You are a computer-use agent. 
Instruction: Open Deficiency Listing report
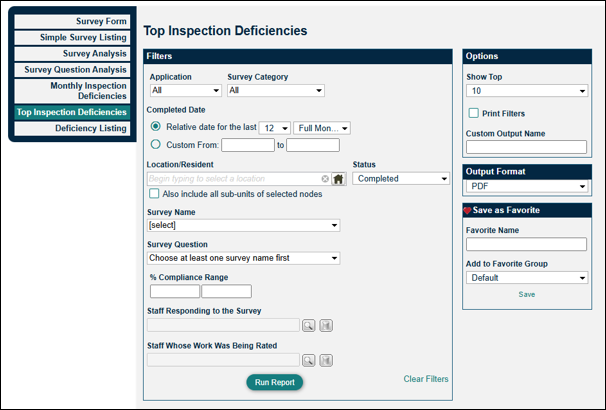click(x=72, y=128)
